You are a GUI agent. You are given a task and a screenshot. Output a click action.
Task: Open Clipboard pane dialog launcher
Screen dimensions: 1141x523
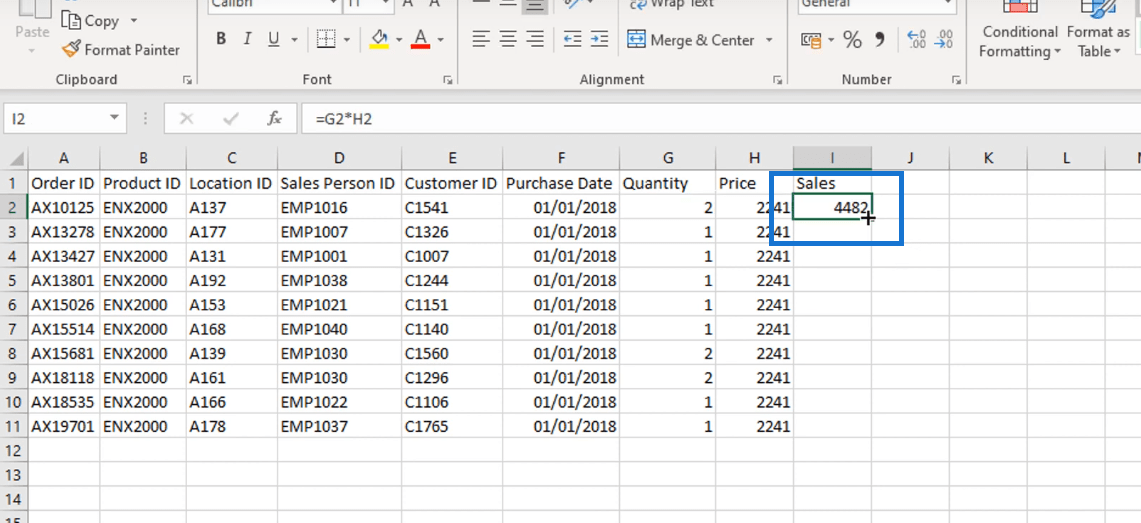[188, 80]
